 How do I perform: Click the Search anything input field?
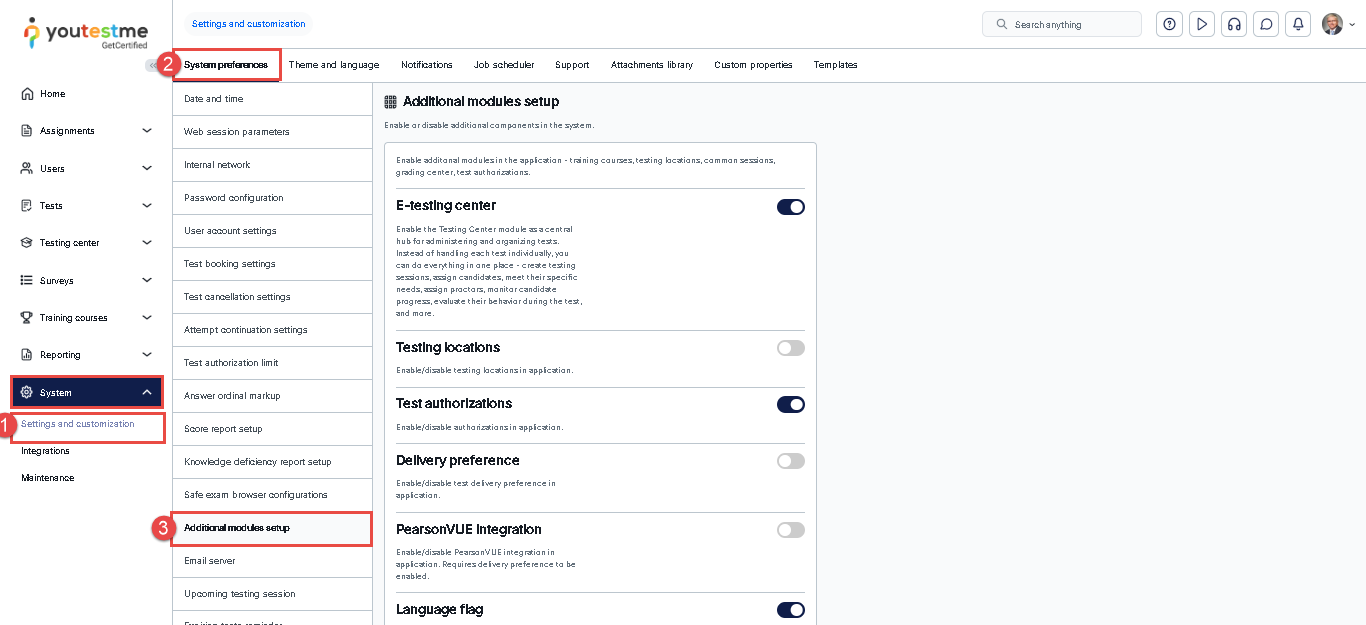1070,24
